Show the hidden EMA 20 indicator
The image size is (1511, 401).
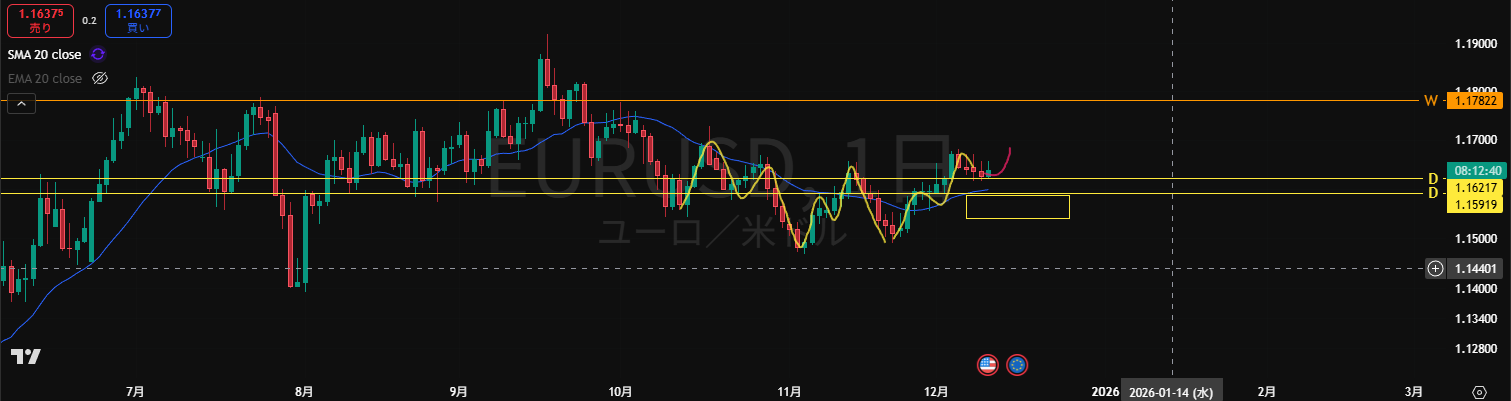point(99,78)
